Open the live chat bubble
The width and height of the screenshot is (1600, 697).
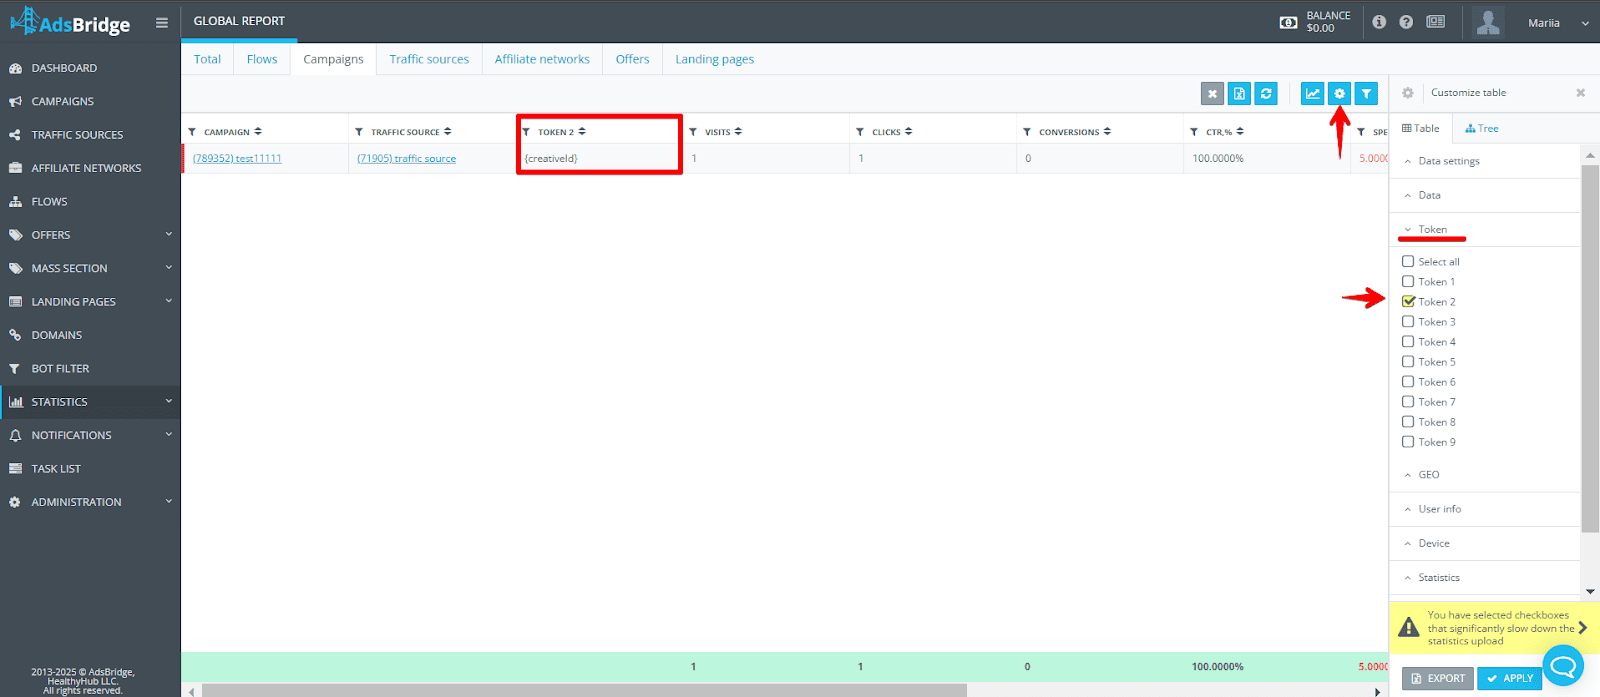pyautogui.click(x=1563, y=665)
